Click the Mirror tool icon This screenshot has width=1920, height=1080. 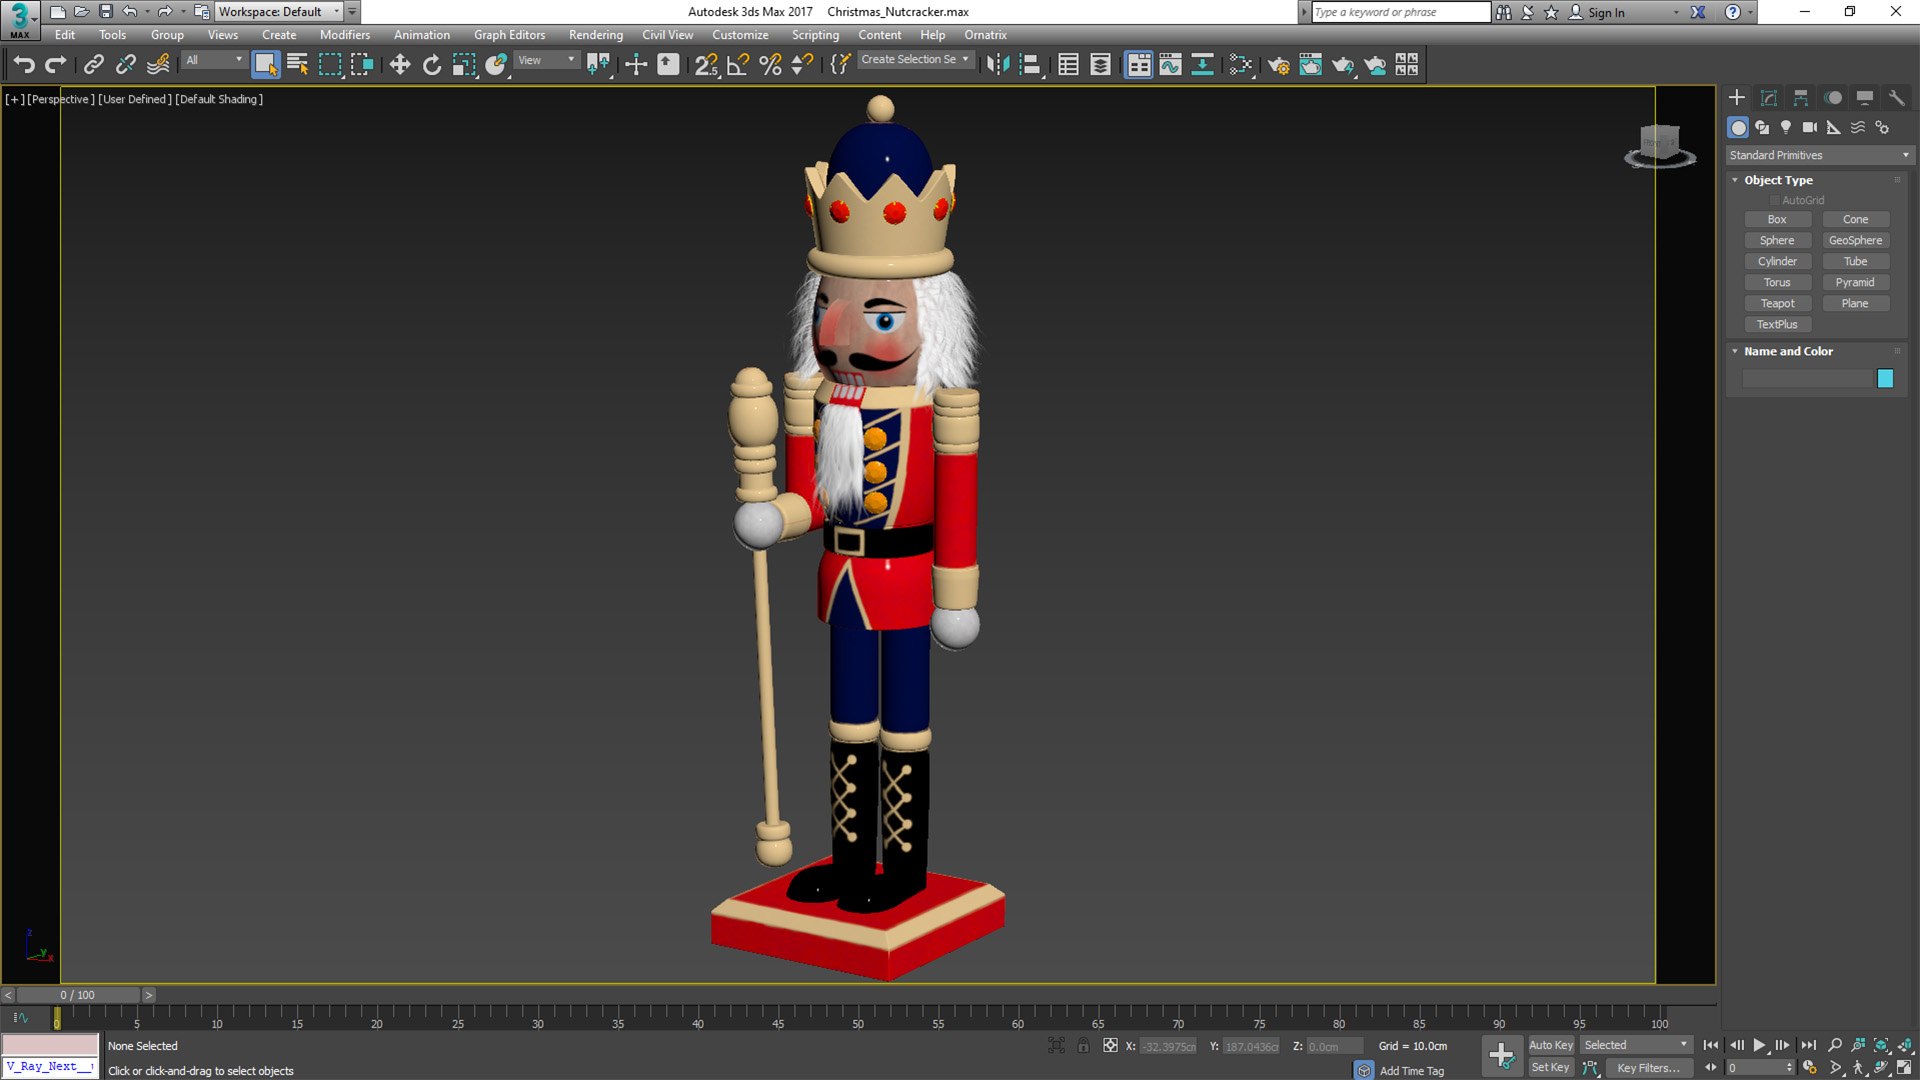click(997, 65)
